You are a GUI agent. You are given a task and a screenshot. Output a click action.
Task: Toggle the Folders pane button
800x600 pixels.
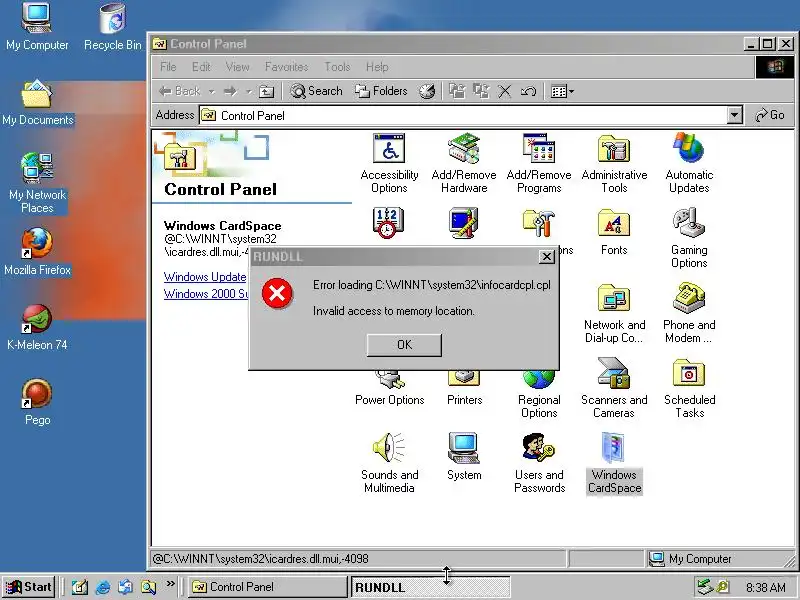tap(382, 91)
